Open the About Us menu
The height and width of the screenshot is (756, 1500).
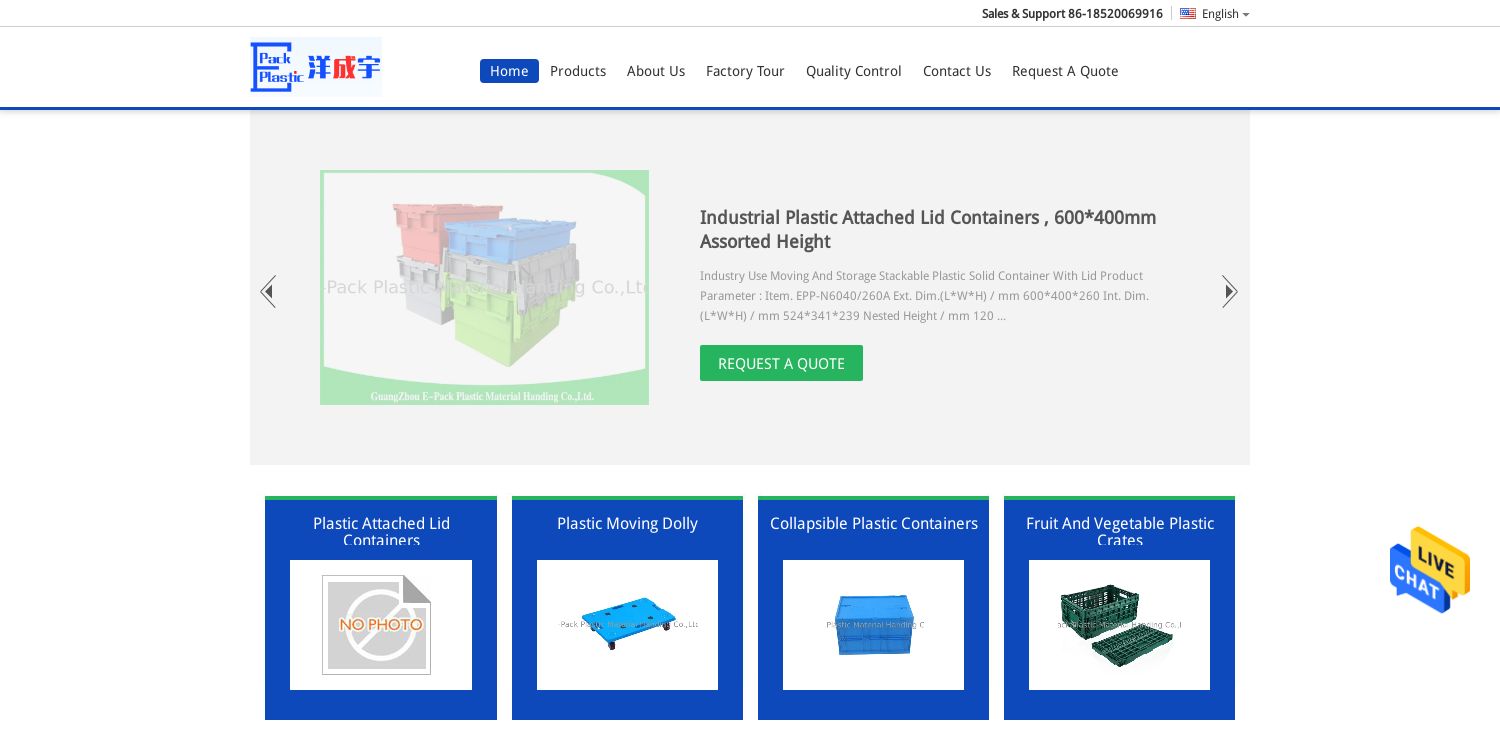coord(656,71)
